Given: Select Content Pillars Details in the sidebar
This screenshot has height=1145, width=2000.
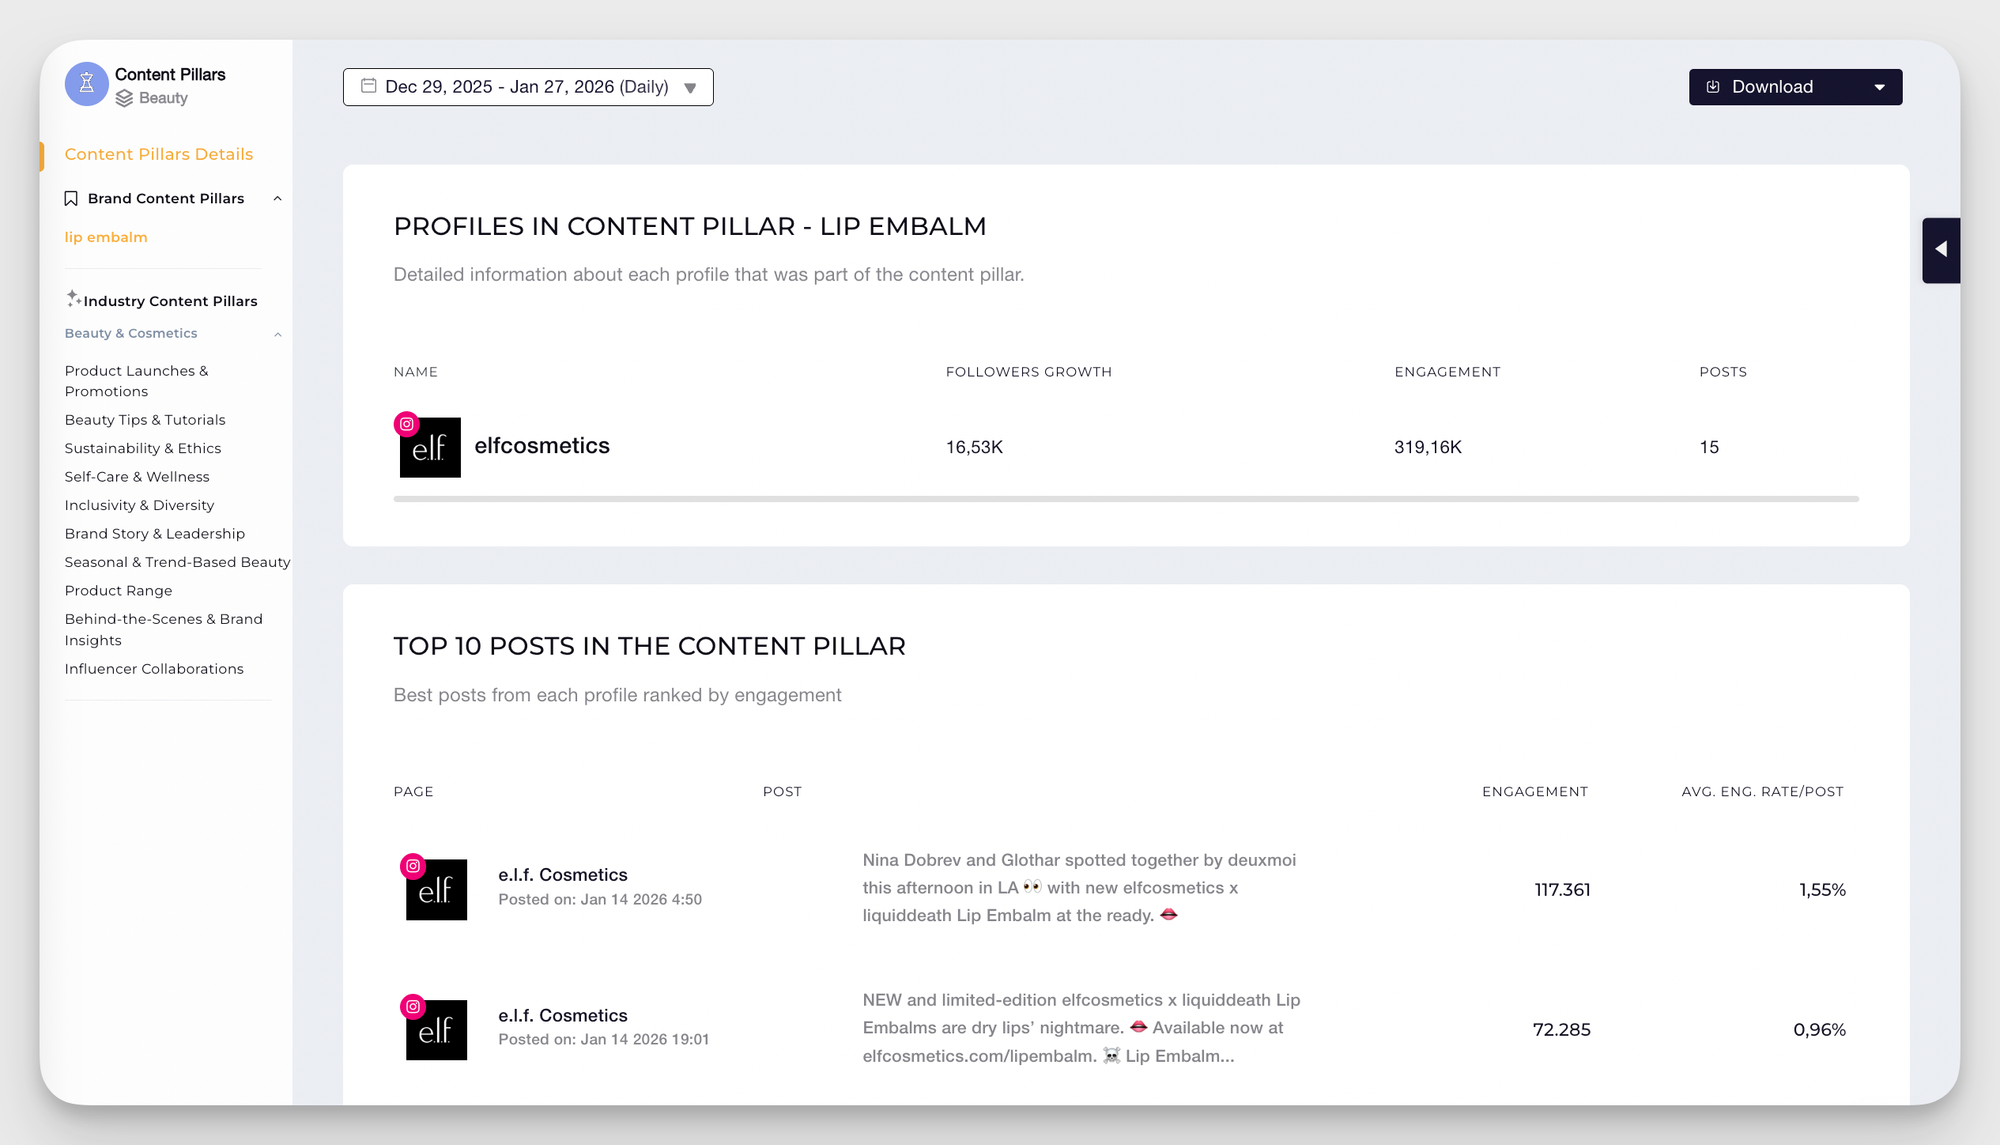Looking at the screenshot, I should [158, 154].
